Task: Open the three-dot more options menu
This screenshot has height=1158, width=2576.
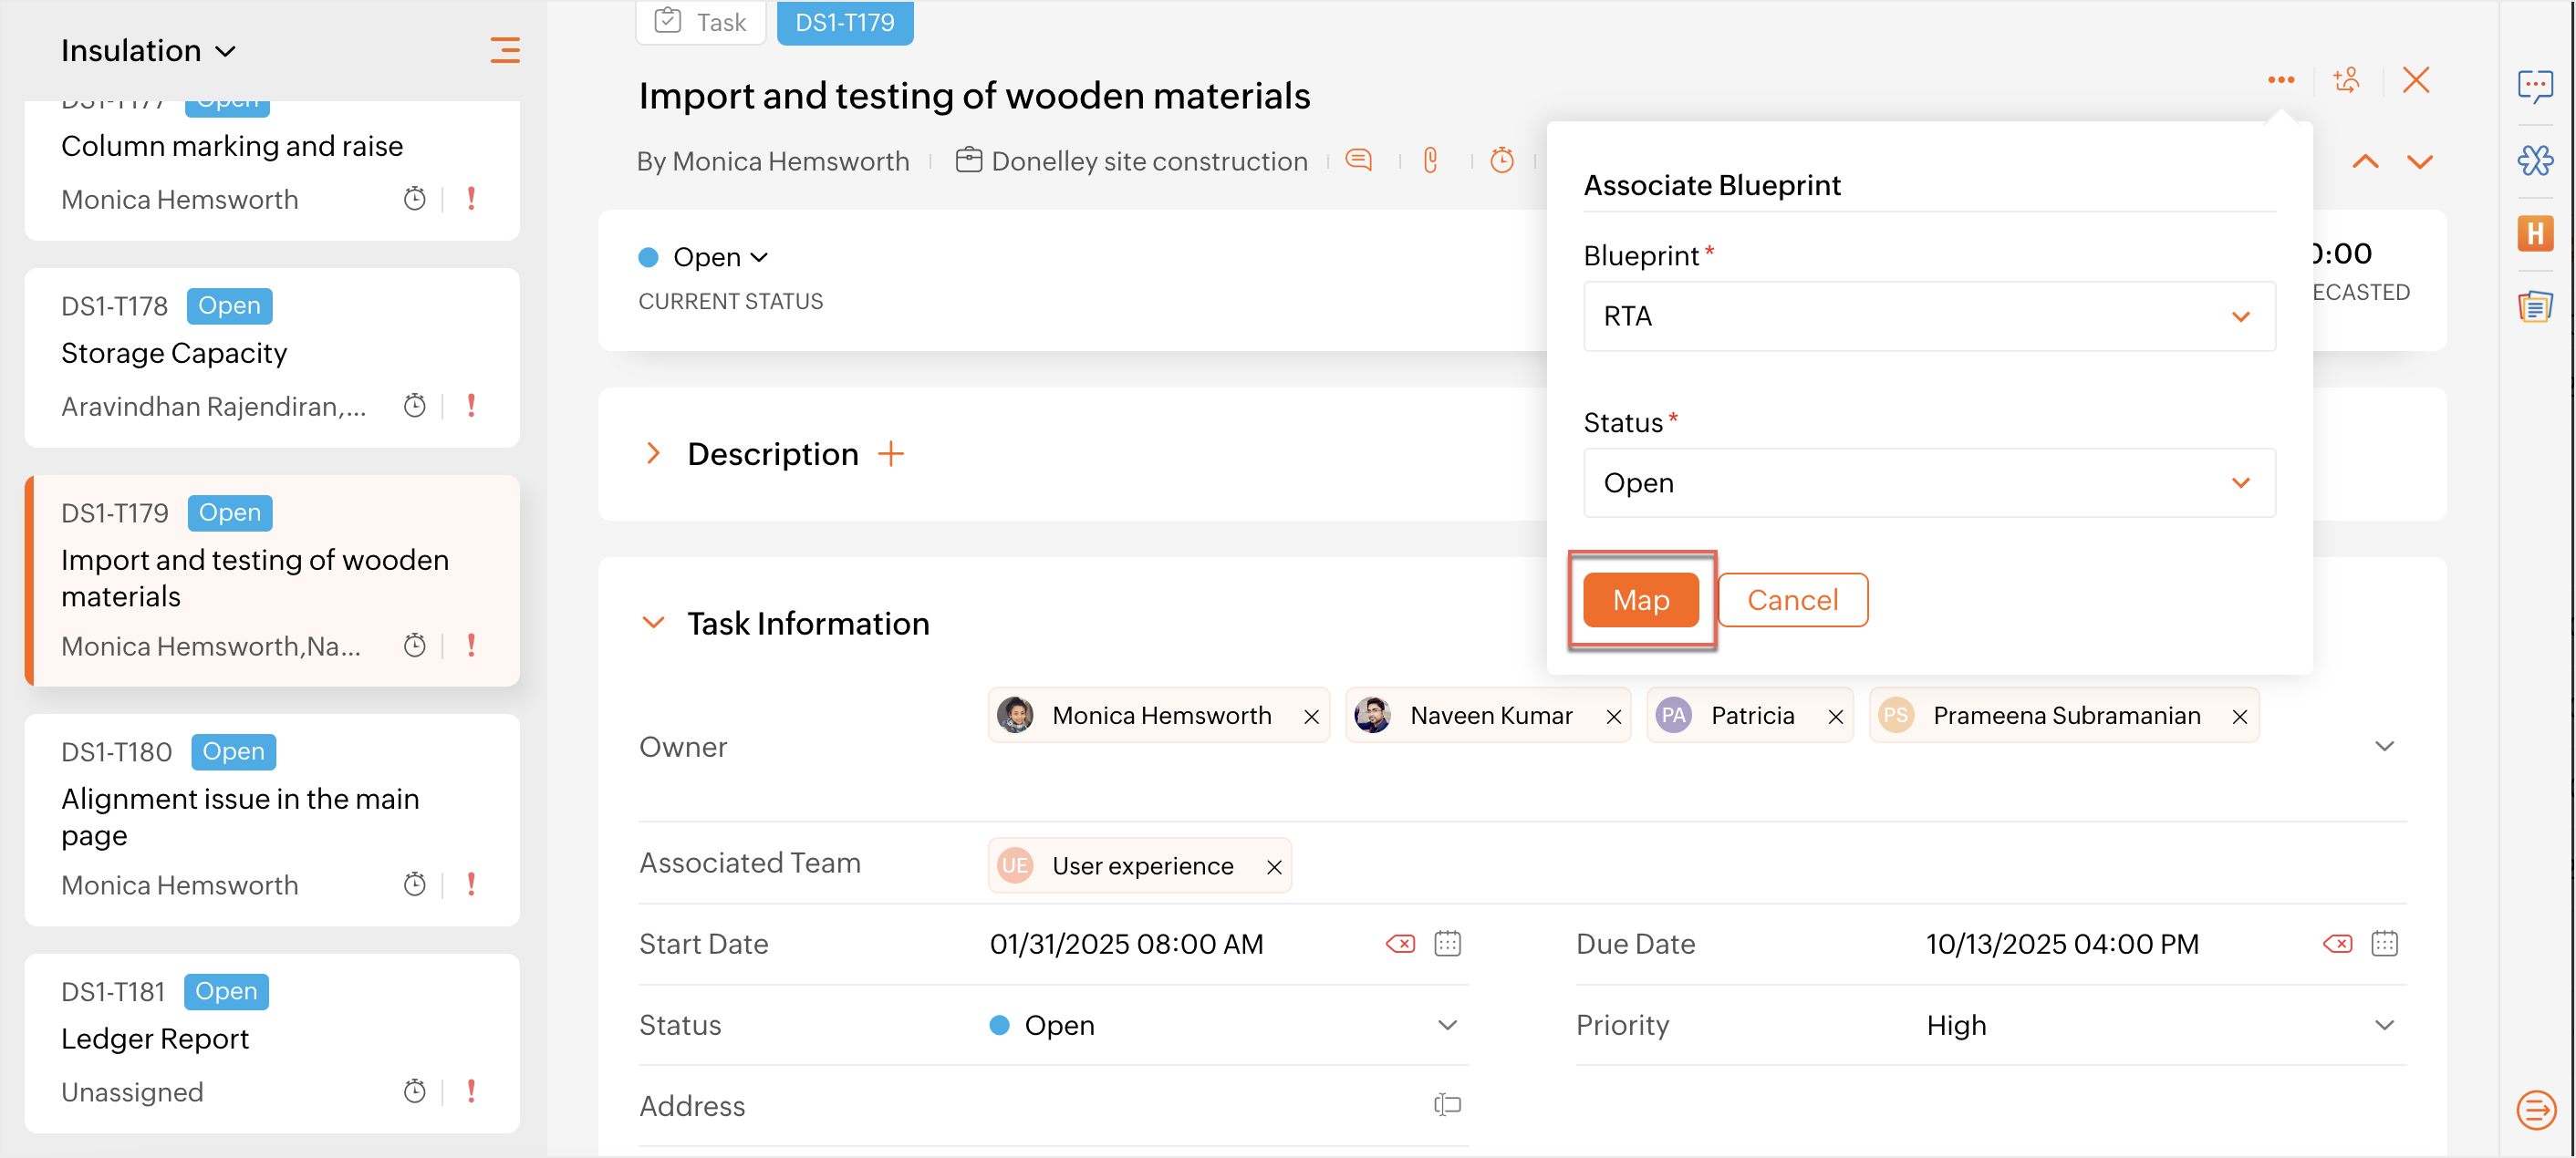Action: [x=2280, y=80]
